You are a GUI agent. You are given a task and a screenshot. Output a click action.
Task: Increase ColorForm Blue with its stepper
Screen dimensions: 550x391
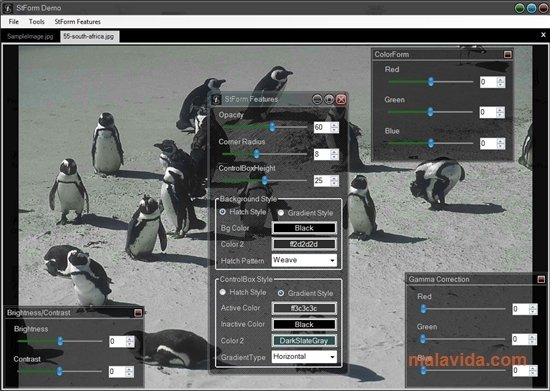[501, 141]
